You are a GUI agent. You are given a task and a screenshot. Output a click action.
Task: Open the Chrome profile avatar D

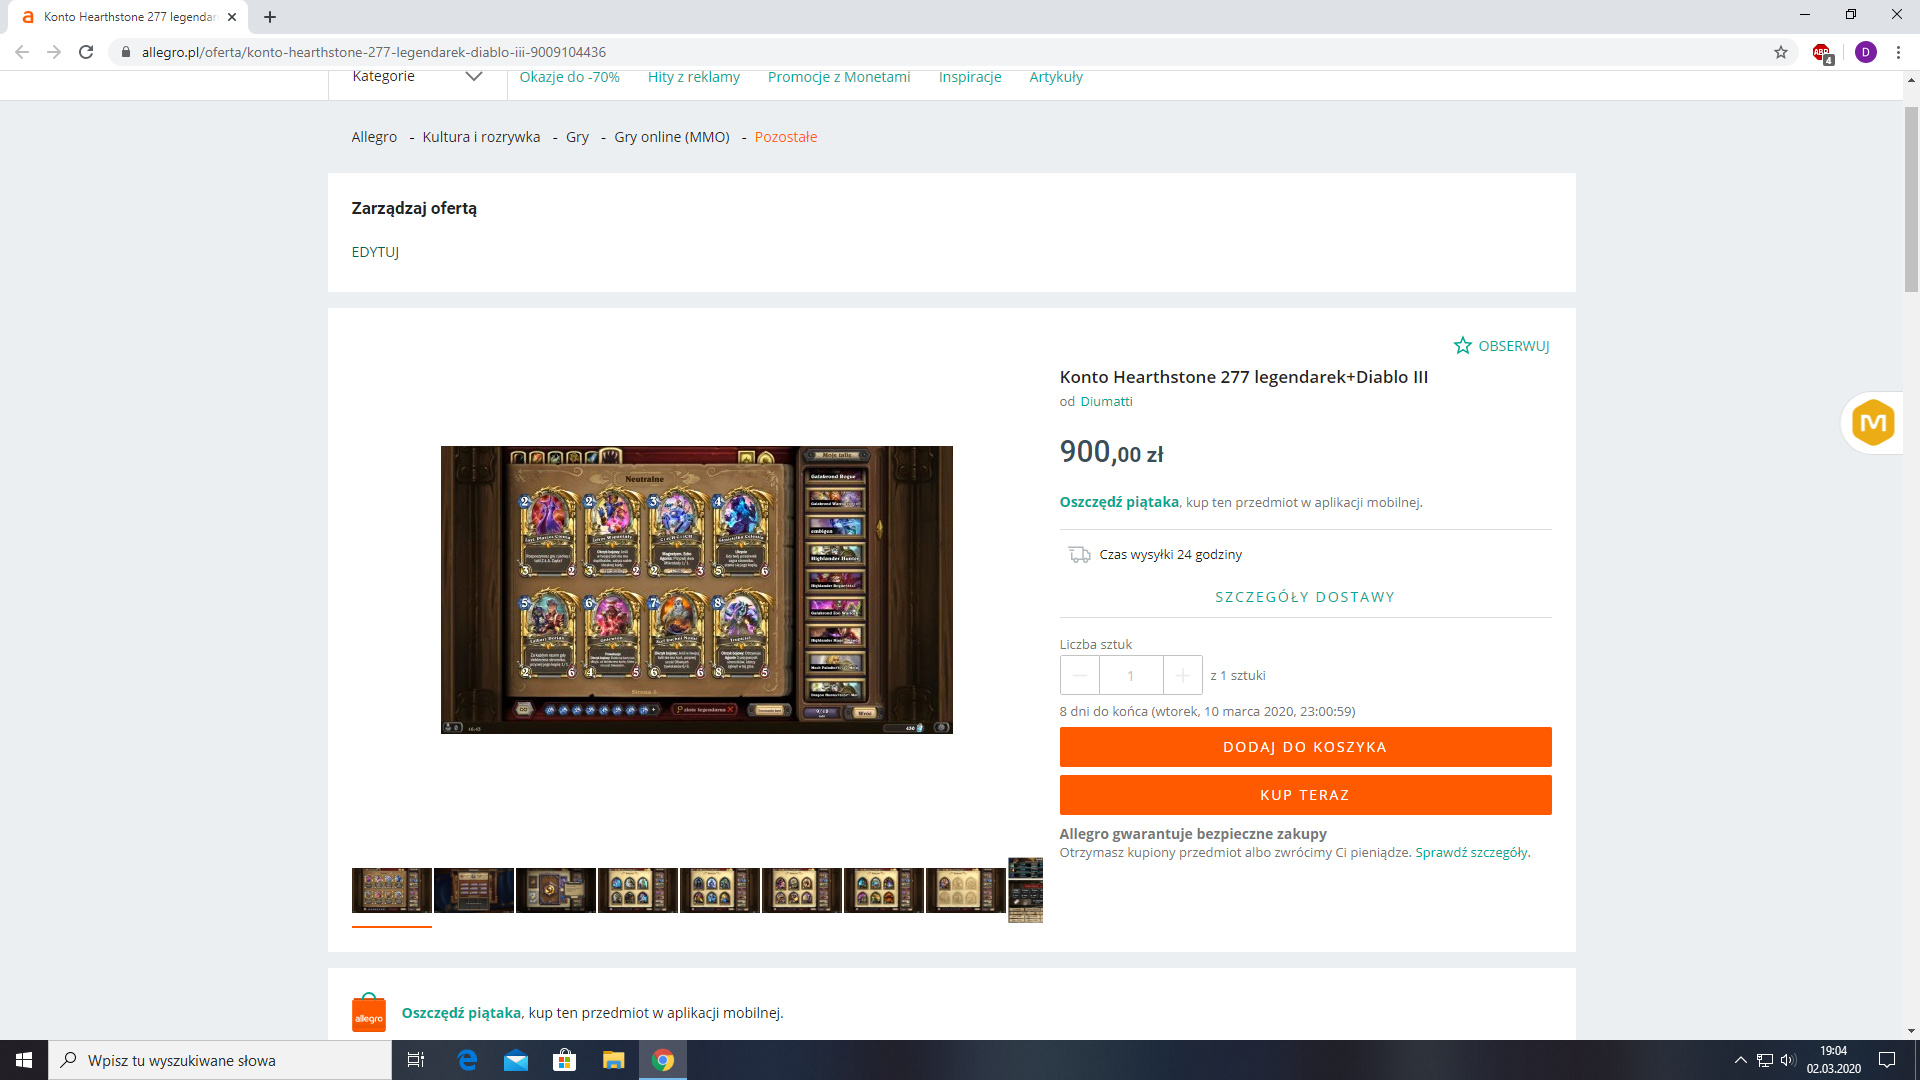click(x=1865, y=52)
